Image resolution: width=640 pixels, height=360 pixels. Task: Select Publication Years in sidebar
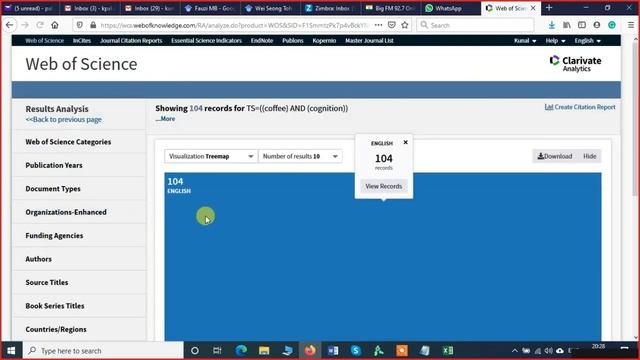(x=54, y=165)
